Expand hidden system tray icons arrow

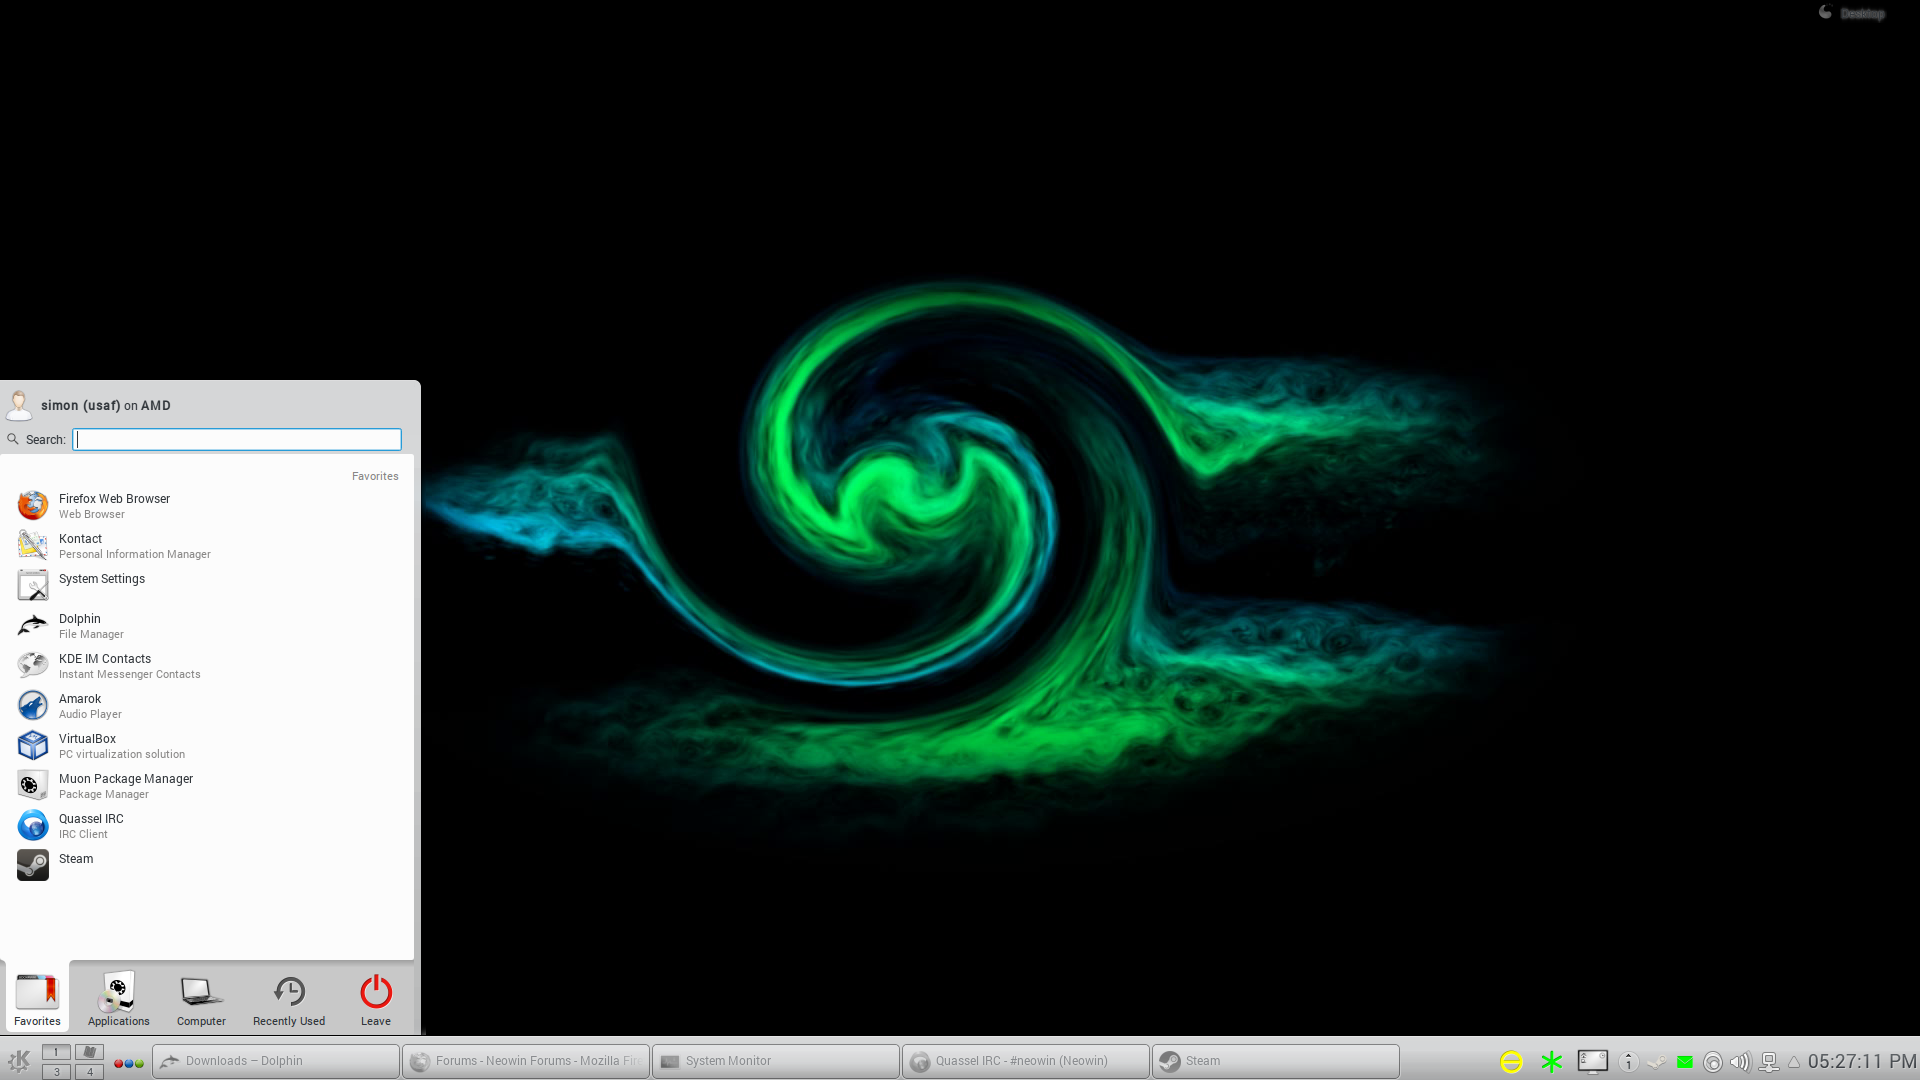click(x=1794, y=1062)
